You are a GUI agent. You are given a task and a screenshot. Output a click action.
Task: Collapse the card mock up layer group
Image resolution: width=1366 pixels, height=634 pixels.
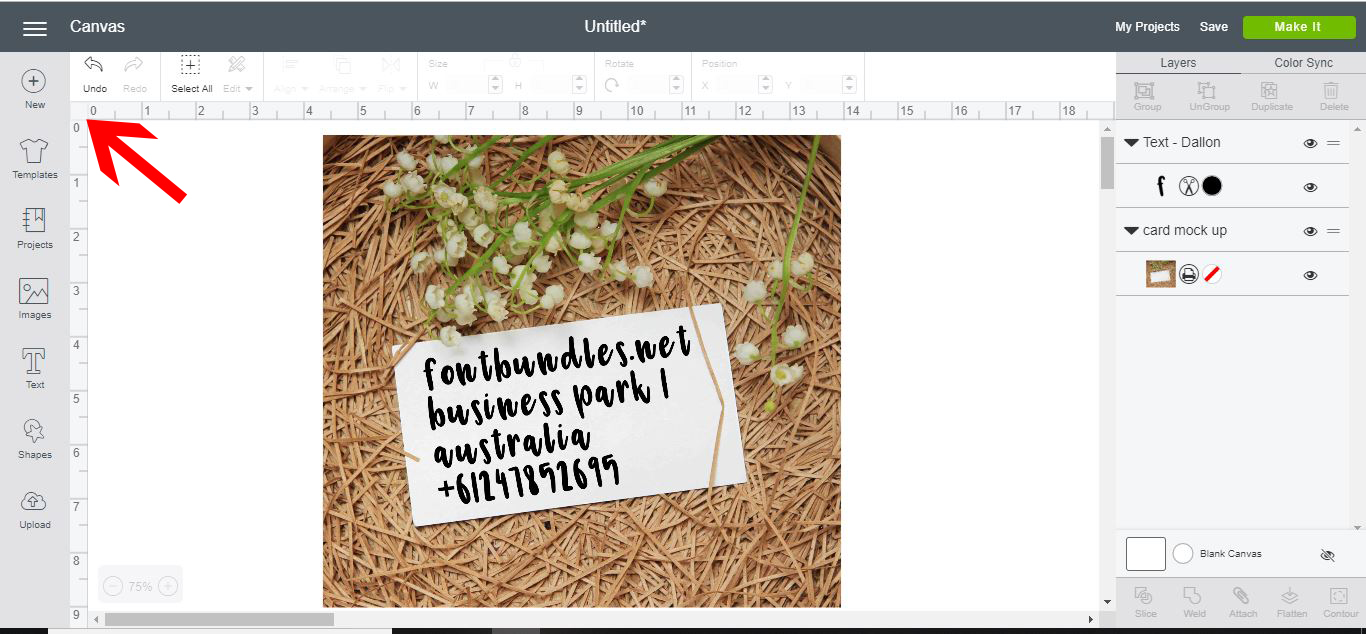pos(1131,231)
